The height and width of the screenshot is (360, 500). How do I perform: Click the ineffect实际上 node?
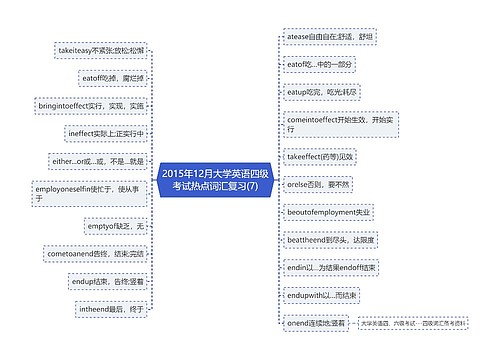(x=106, y=134)
